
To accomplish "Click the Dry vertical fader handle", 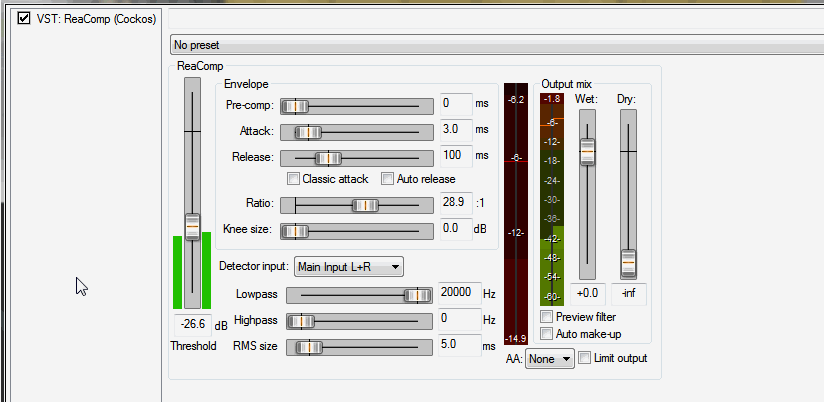I will [x=628, y=263].
